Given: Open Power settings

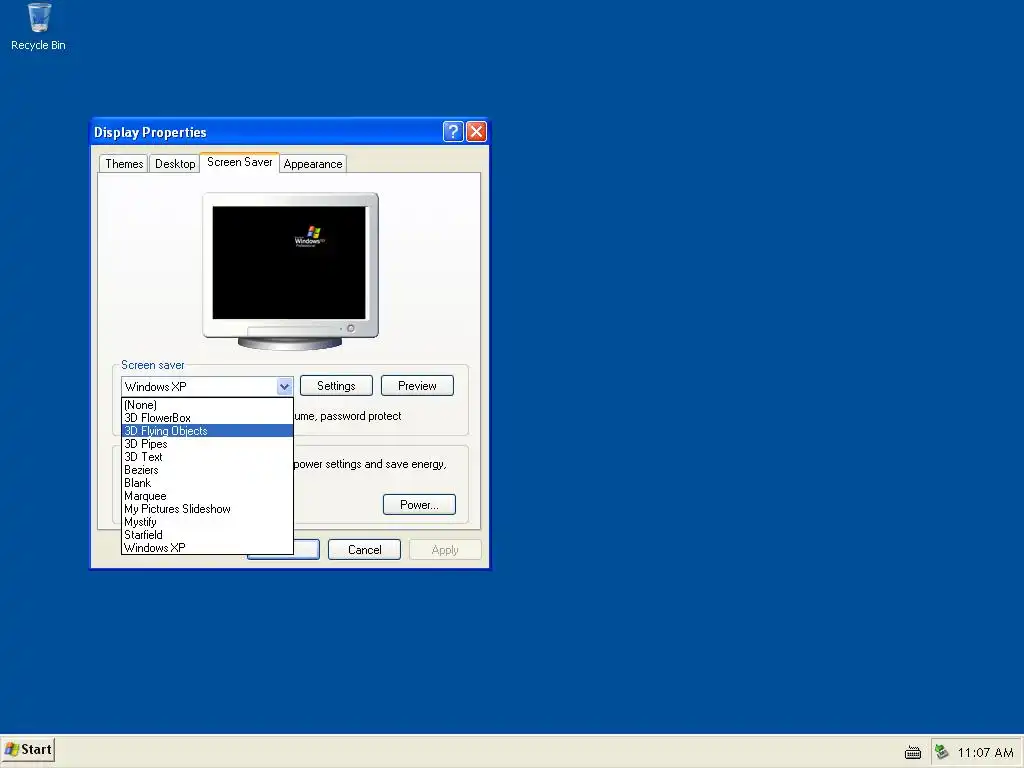Looking at the screenshot, I should click(x=419, y=505).
